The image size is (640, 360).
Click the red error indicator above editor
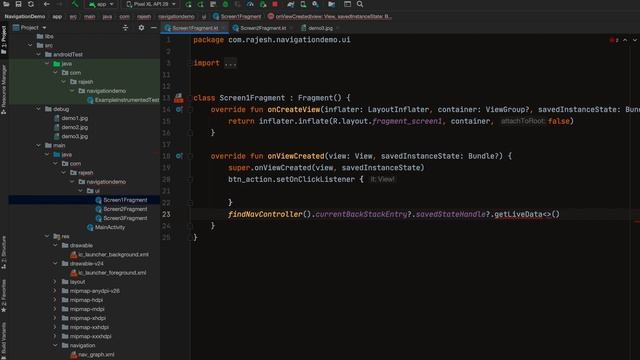point(614,40)
